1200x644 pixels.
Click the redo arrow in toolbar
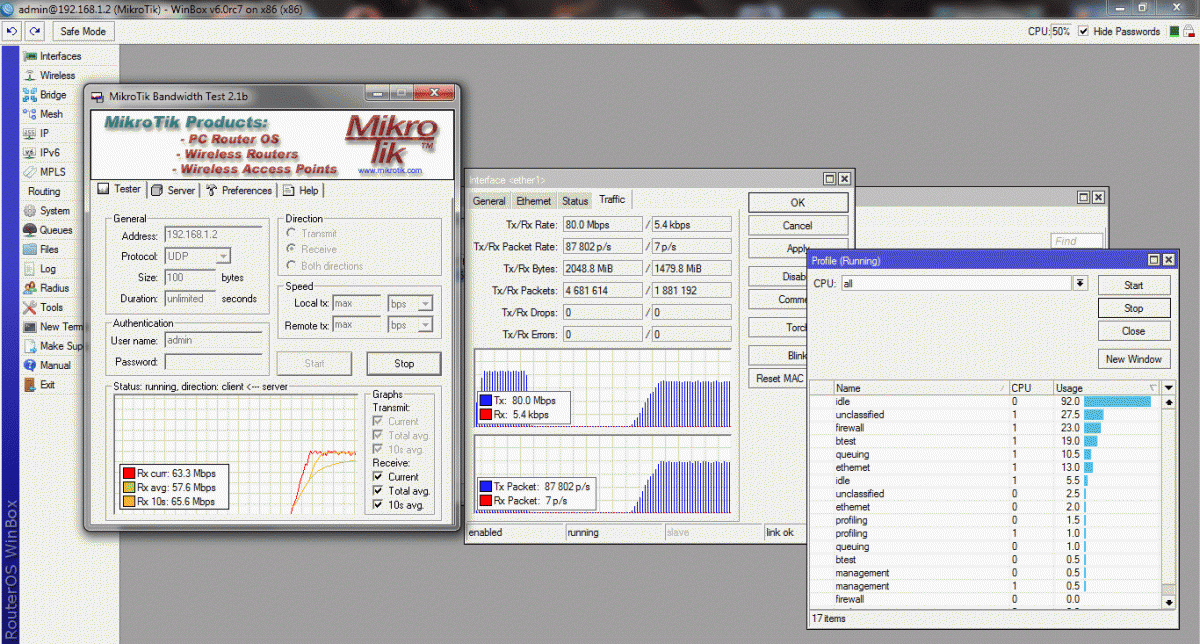tap(35, 31)
